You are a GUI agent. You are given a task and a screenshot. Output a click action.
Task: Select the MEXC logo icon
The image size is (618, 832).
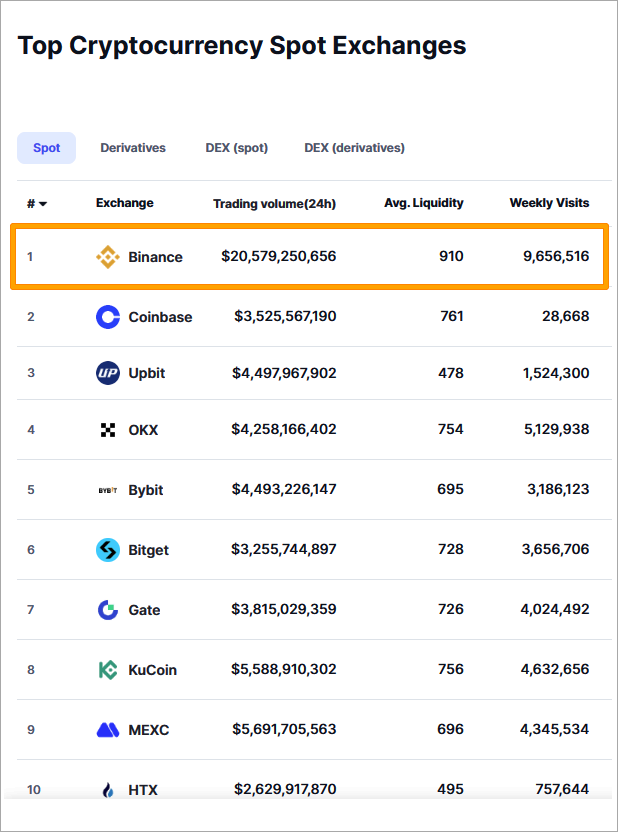pos(108,730)
